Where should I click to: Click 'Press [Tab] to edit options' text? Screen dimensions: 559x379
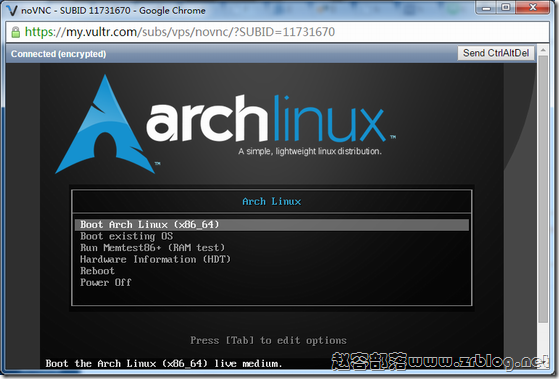click(268, 340)
